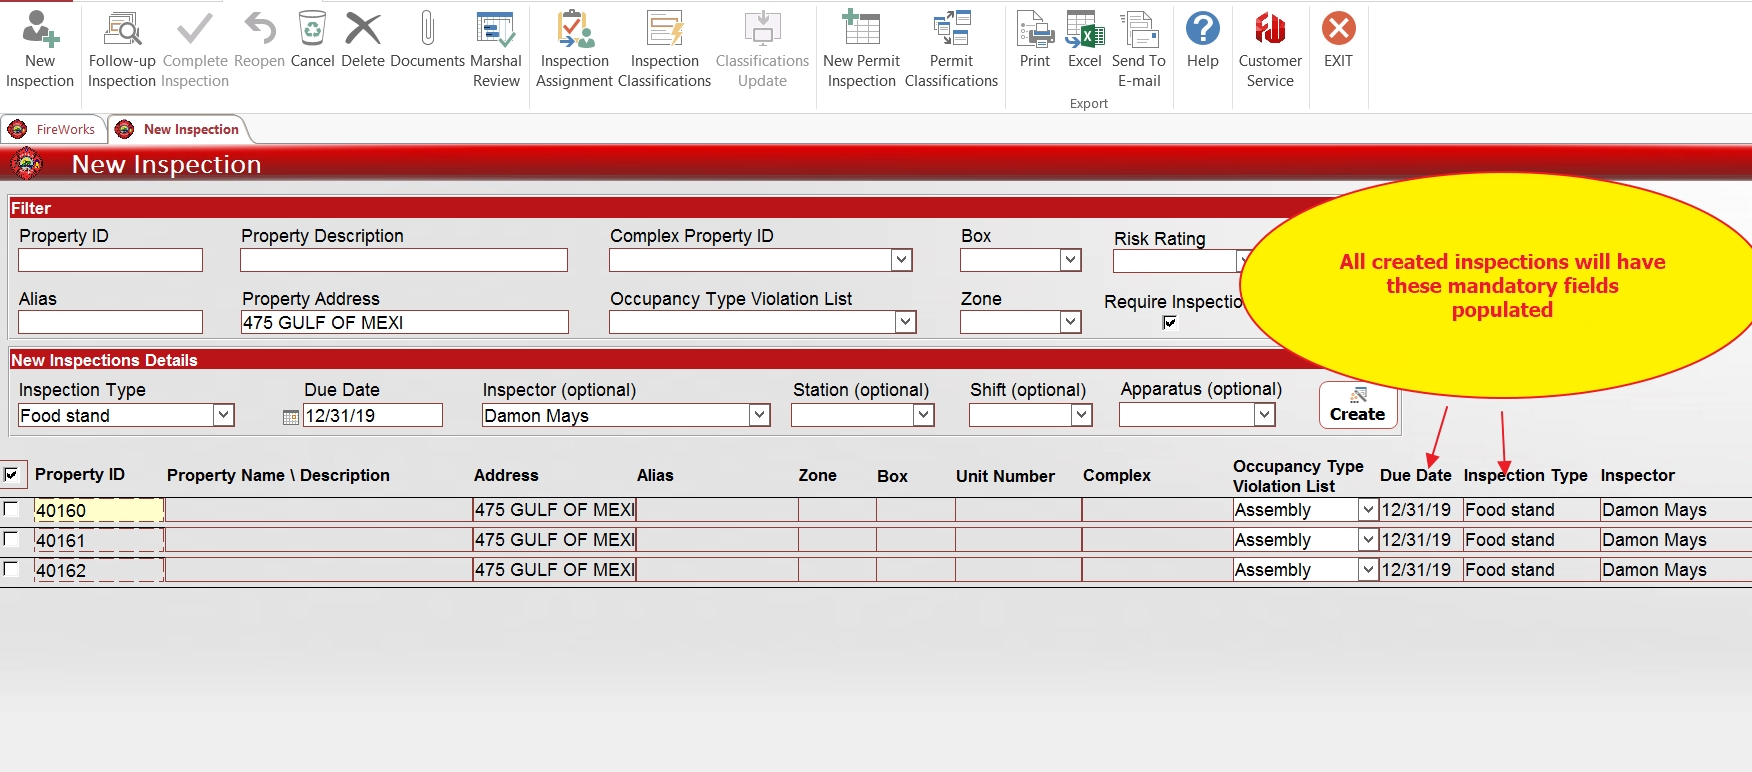Click the Property Address field

[x=404, y=322]
